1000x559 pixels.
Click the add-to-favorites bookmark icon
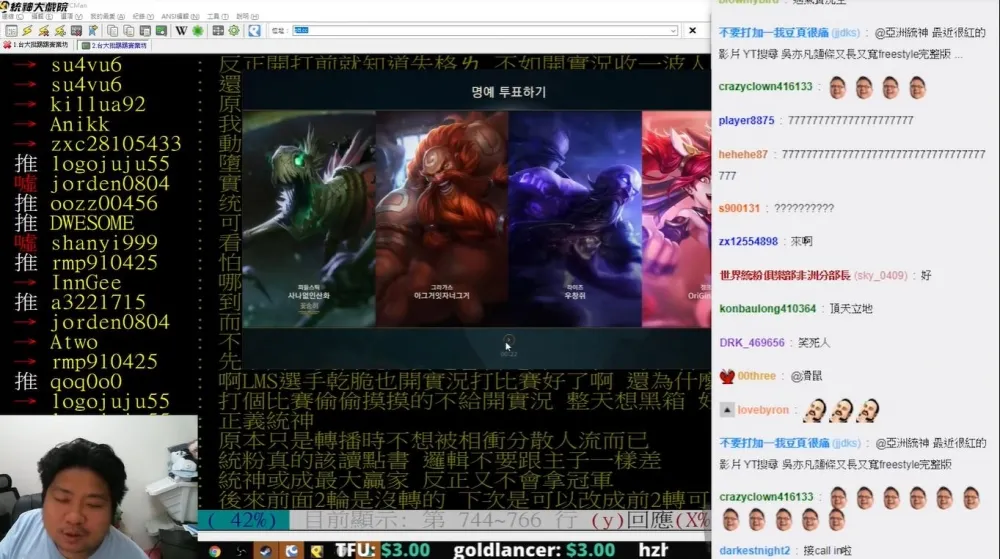(x=93, y=31)
